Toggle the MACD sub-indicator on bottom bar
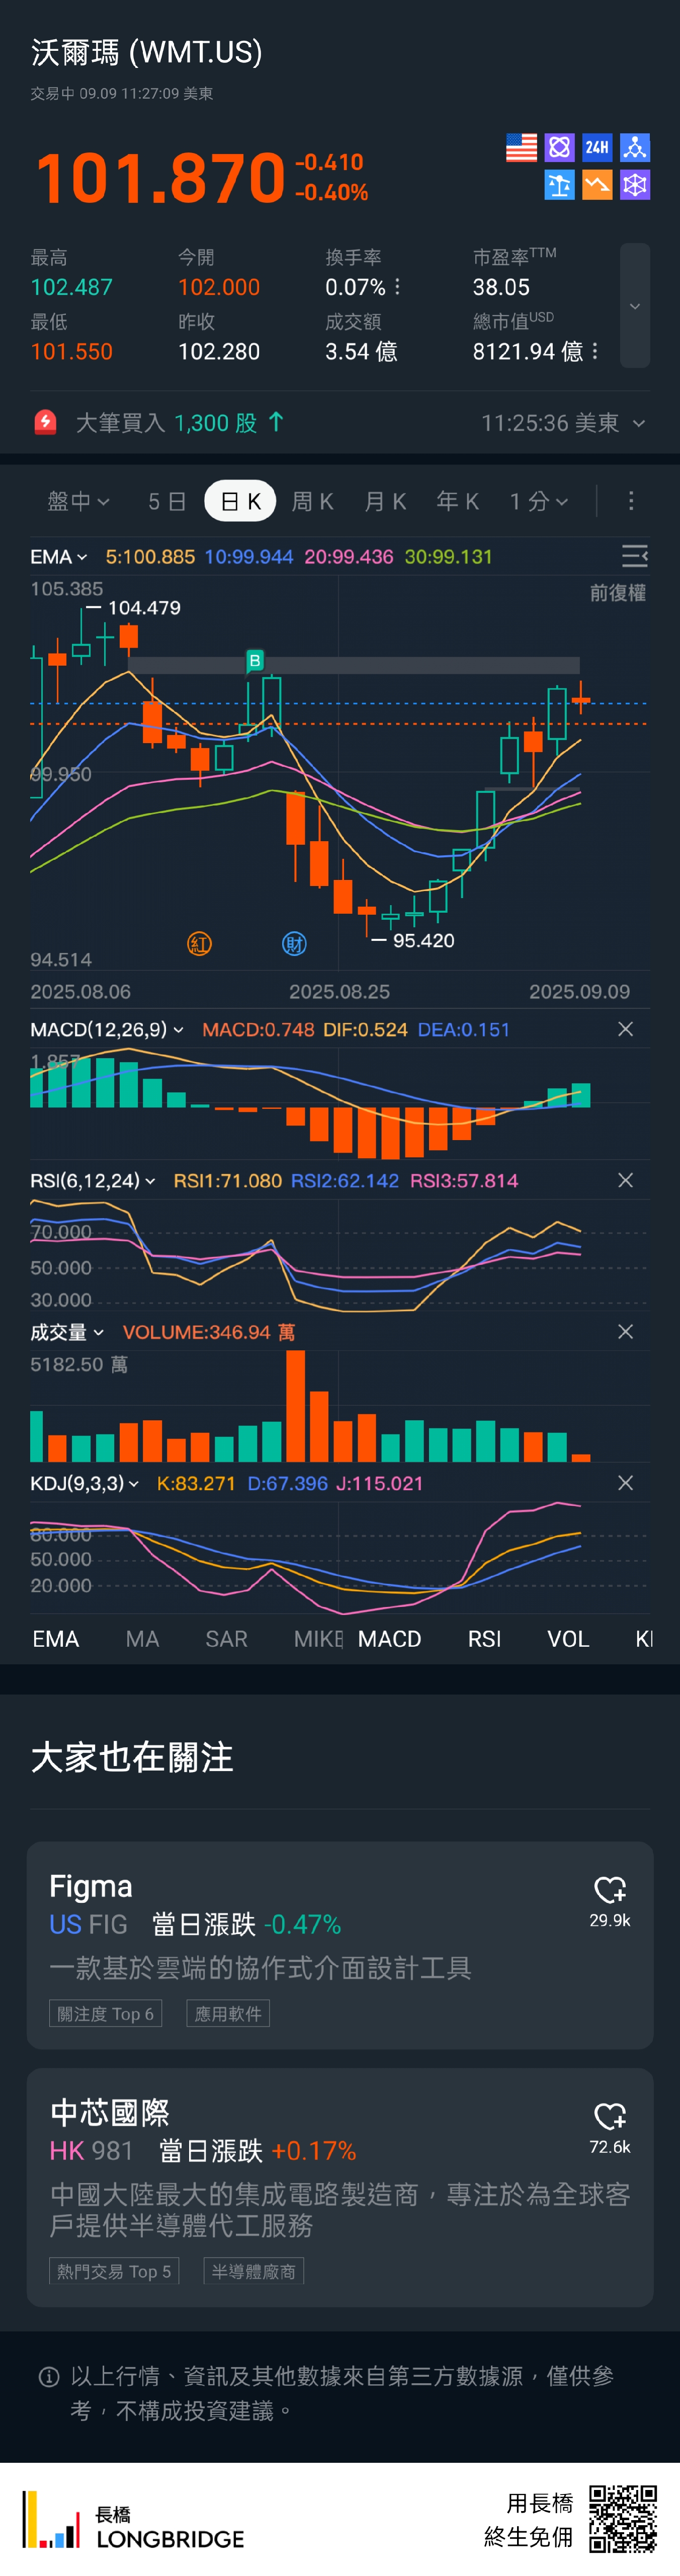Image resolution: width=680 pixels, height=2576 pixels. tap(389, 1639)
